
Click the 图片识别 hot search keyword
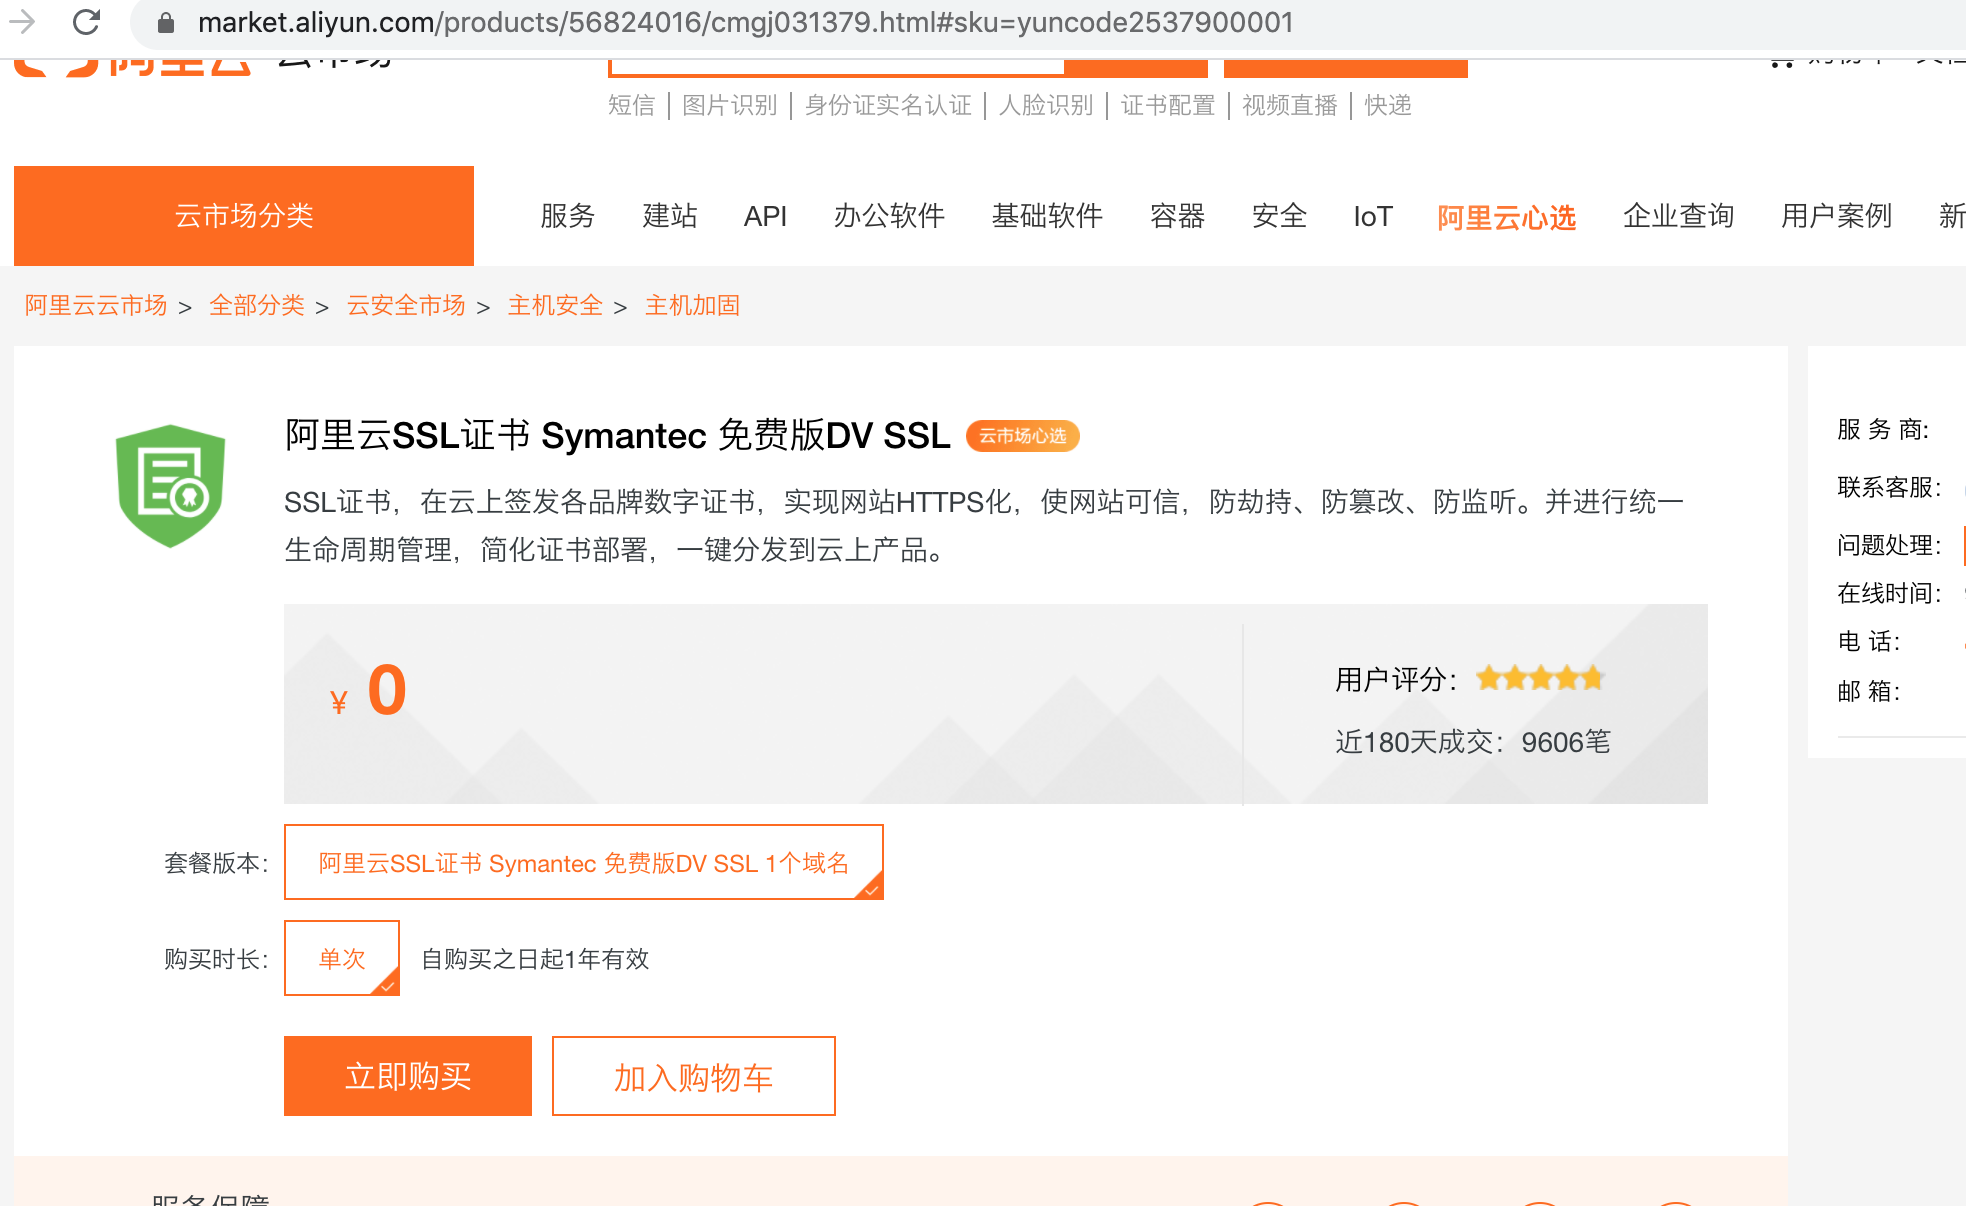click(729, 105)
